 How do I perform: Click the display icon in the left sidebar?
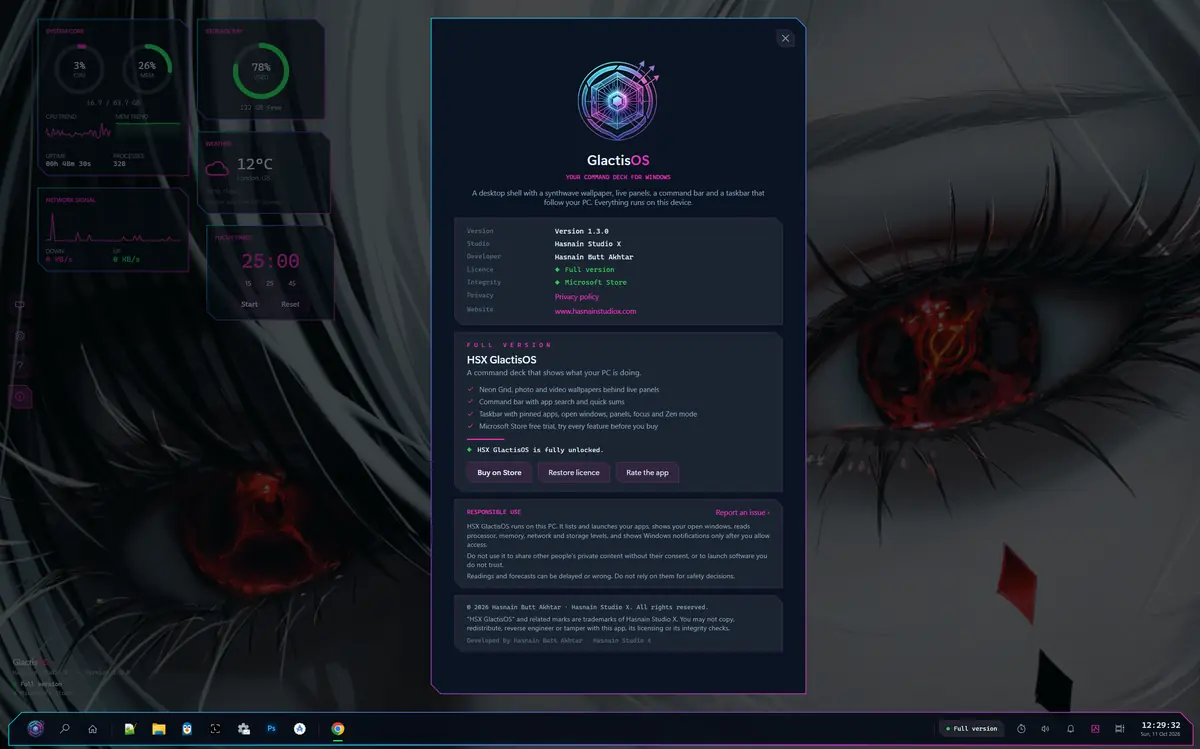click(x=20, y=306)
